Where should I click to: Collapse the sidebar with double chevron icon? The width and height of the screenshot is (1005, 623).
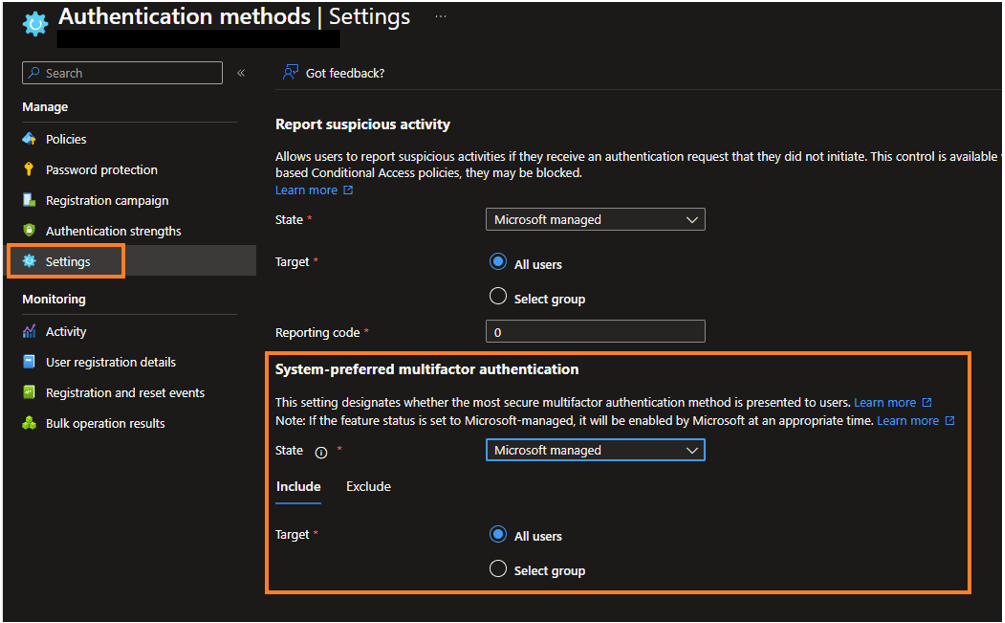pos(241,73)
